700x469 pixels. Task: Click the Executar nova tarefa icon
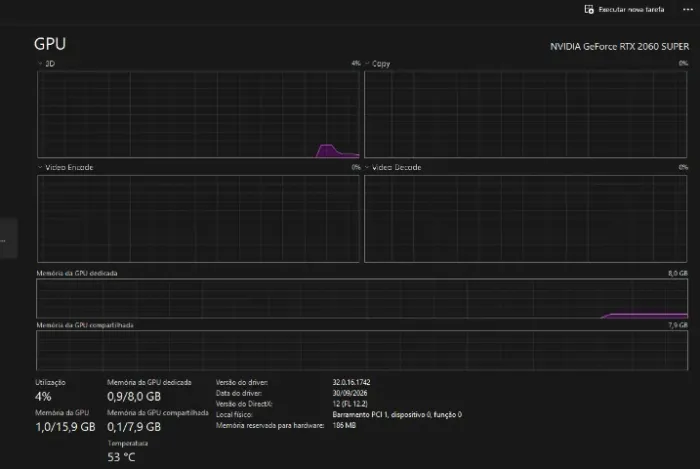point(589,9)
